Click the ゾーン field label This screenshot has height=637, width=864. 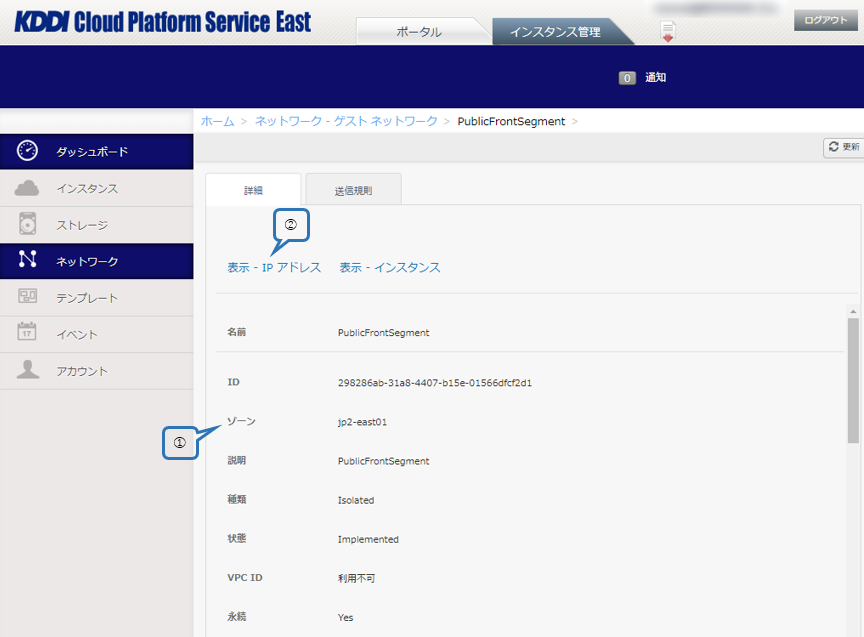241,421
